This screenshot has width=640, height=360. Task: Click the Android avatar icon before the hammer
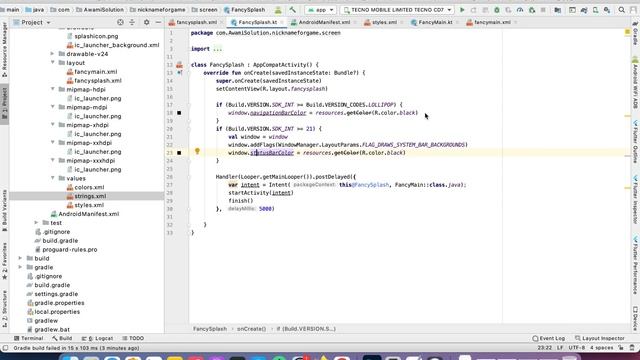click(x=278, y=10)
